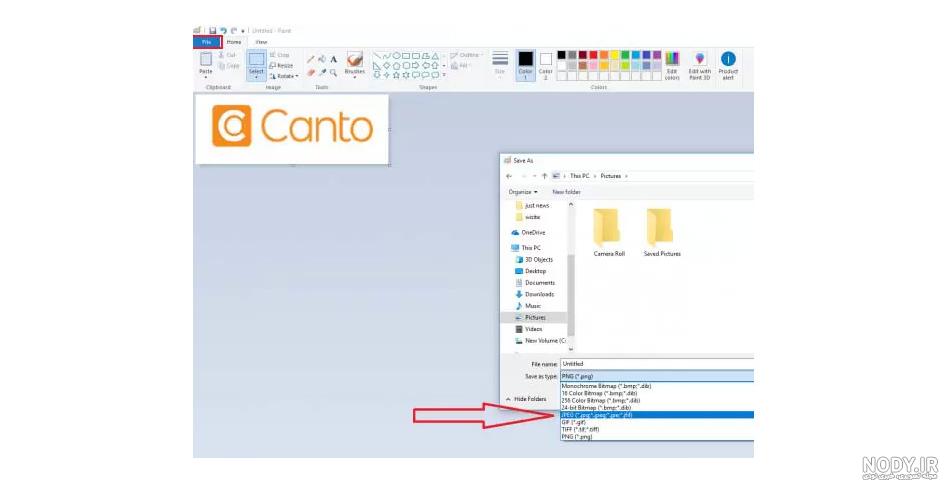Select the Color picker eyedropper
Viewport: 950px width, 490px height.
coord(322,72)
